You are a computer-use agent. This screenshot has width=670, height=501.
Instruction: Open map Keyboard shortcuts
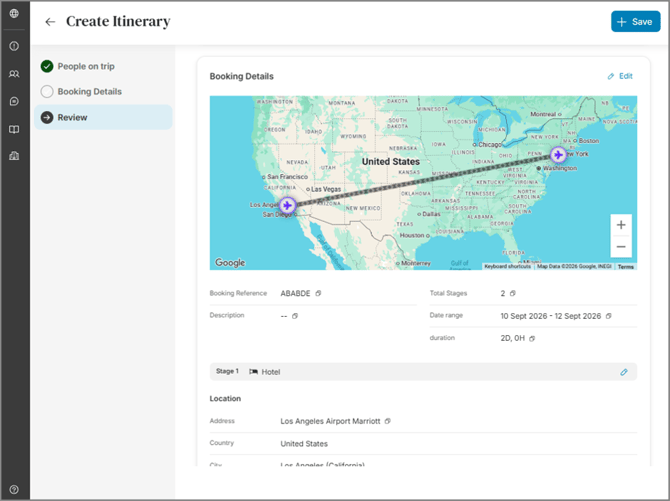[508, 266]
